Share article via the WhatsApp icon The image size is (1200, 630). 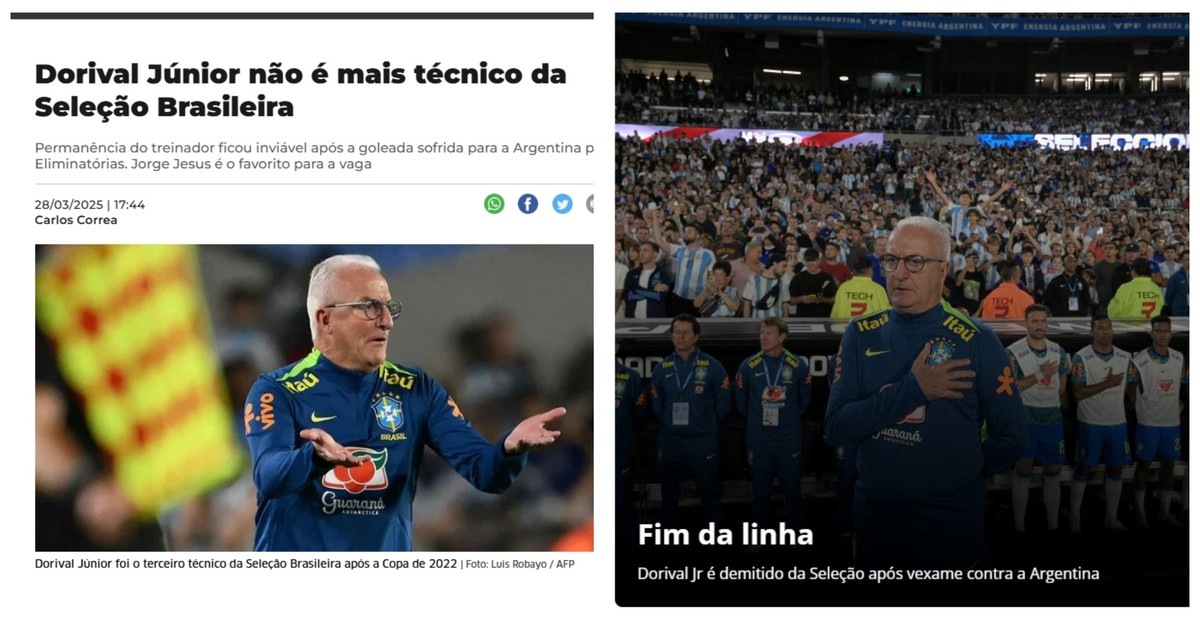pyautogui.click(x=494, y=204)
